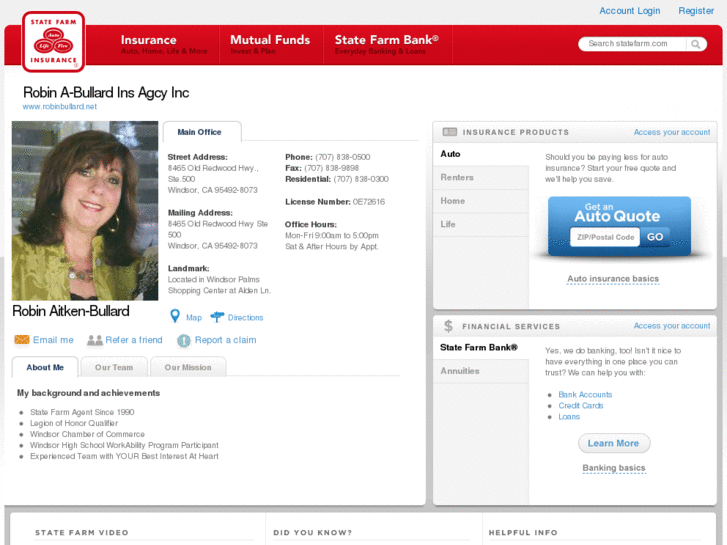Click the fax number (707) 838-9898

pos(332,168)
